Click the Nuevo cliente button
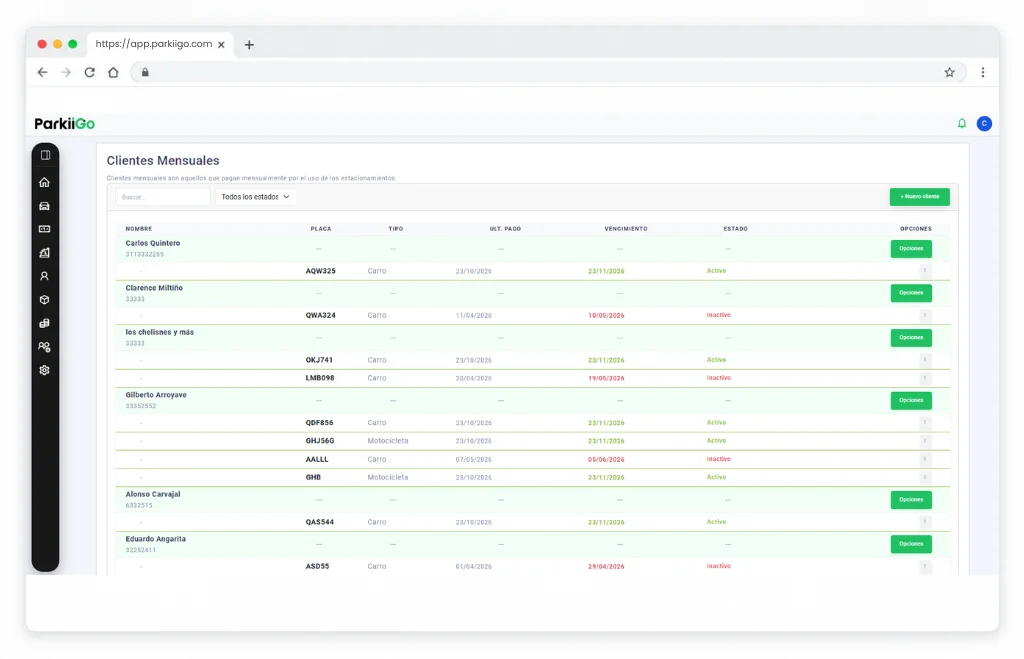 point(920,197)
